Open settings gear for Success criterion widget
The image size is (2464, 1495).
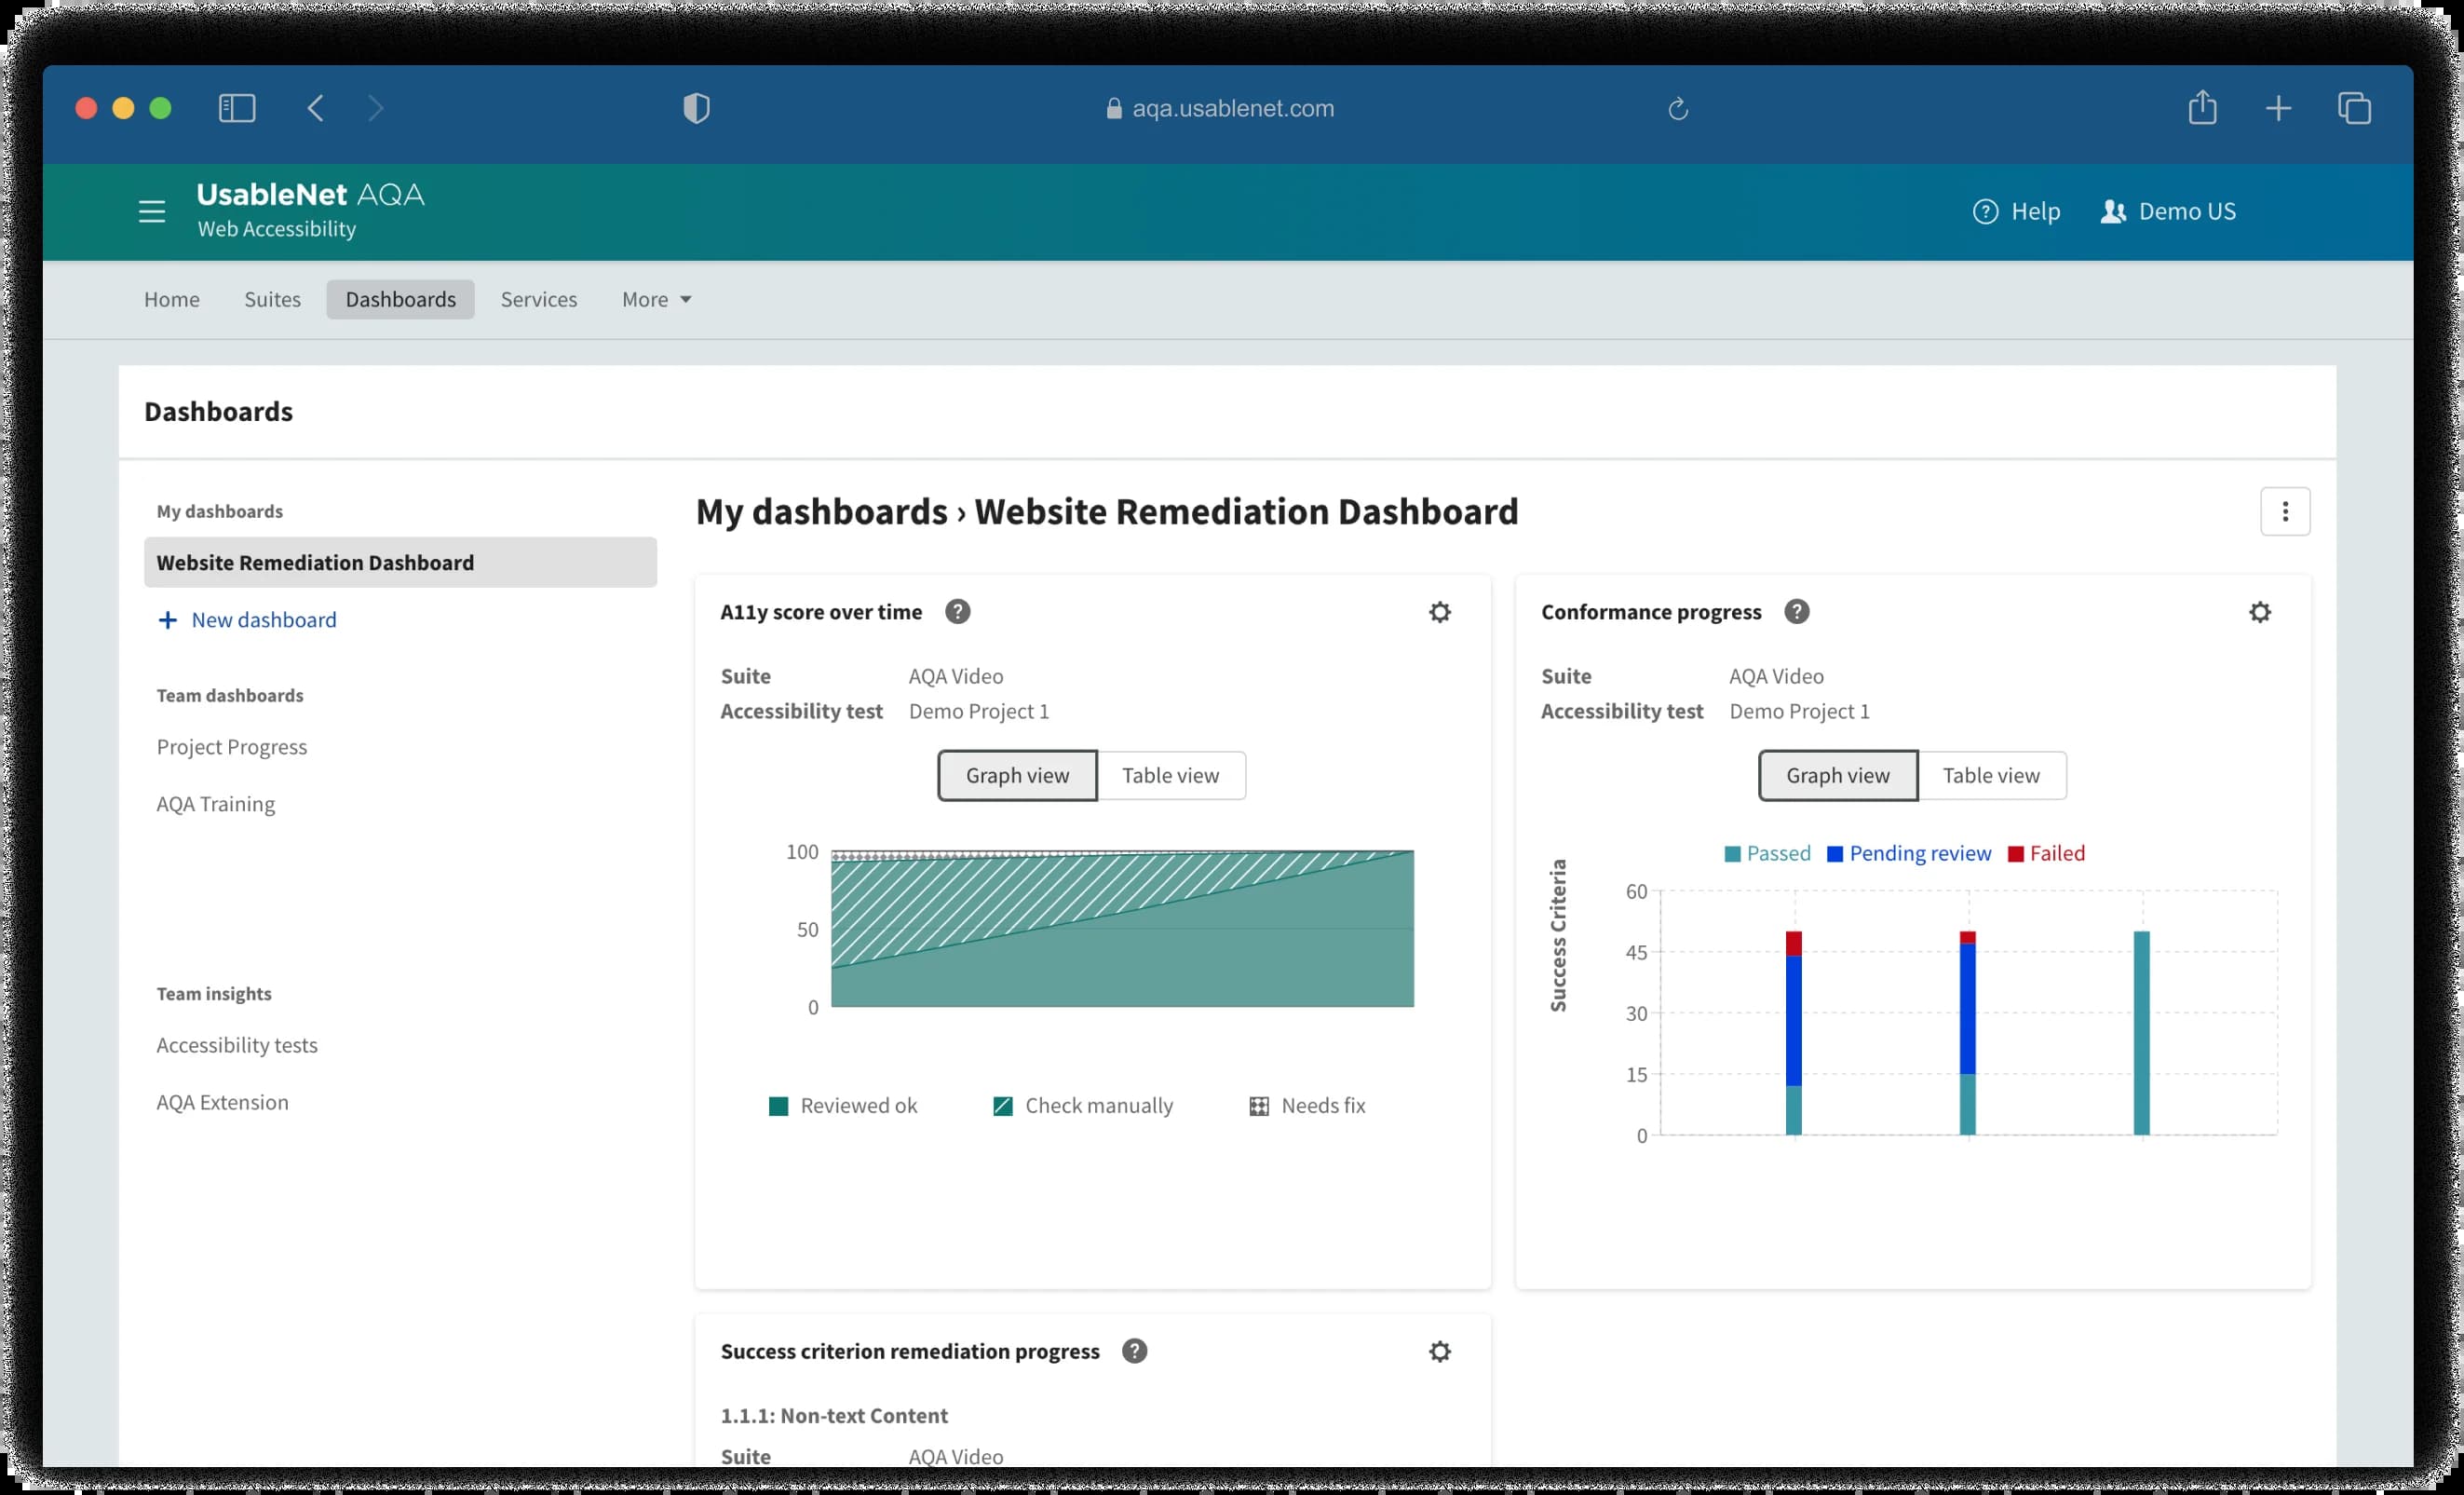(1439, 1351)
